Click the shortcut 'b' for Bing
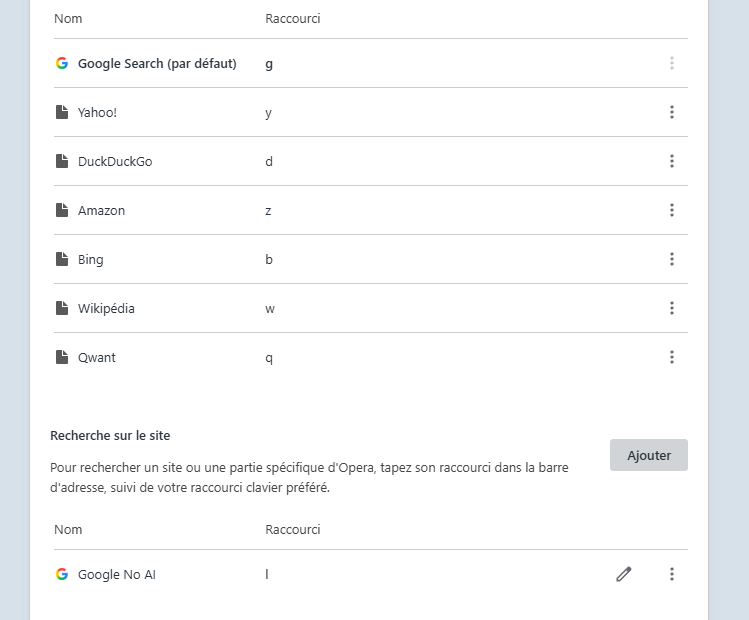749x620 pixels. coord(269,259)
